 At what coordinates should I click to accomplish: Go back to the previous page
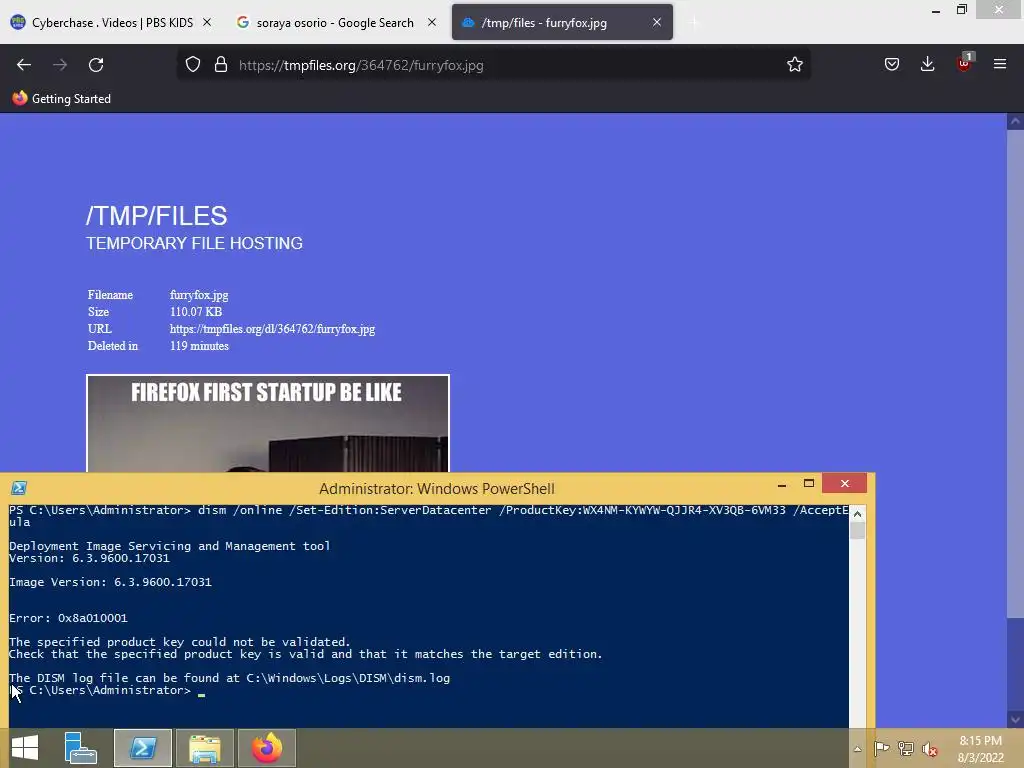pyautogui.click(x=24, y=65)
